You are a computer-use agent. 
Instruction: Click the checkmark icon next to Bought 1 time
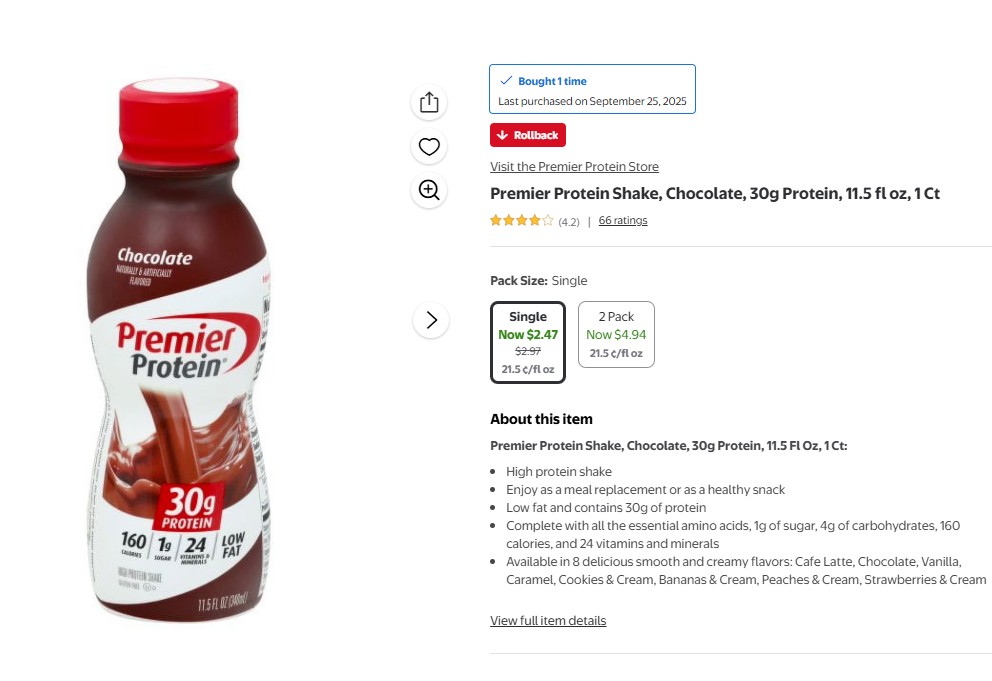tap(506, 81)
